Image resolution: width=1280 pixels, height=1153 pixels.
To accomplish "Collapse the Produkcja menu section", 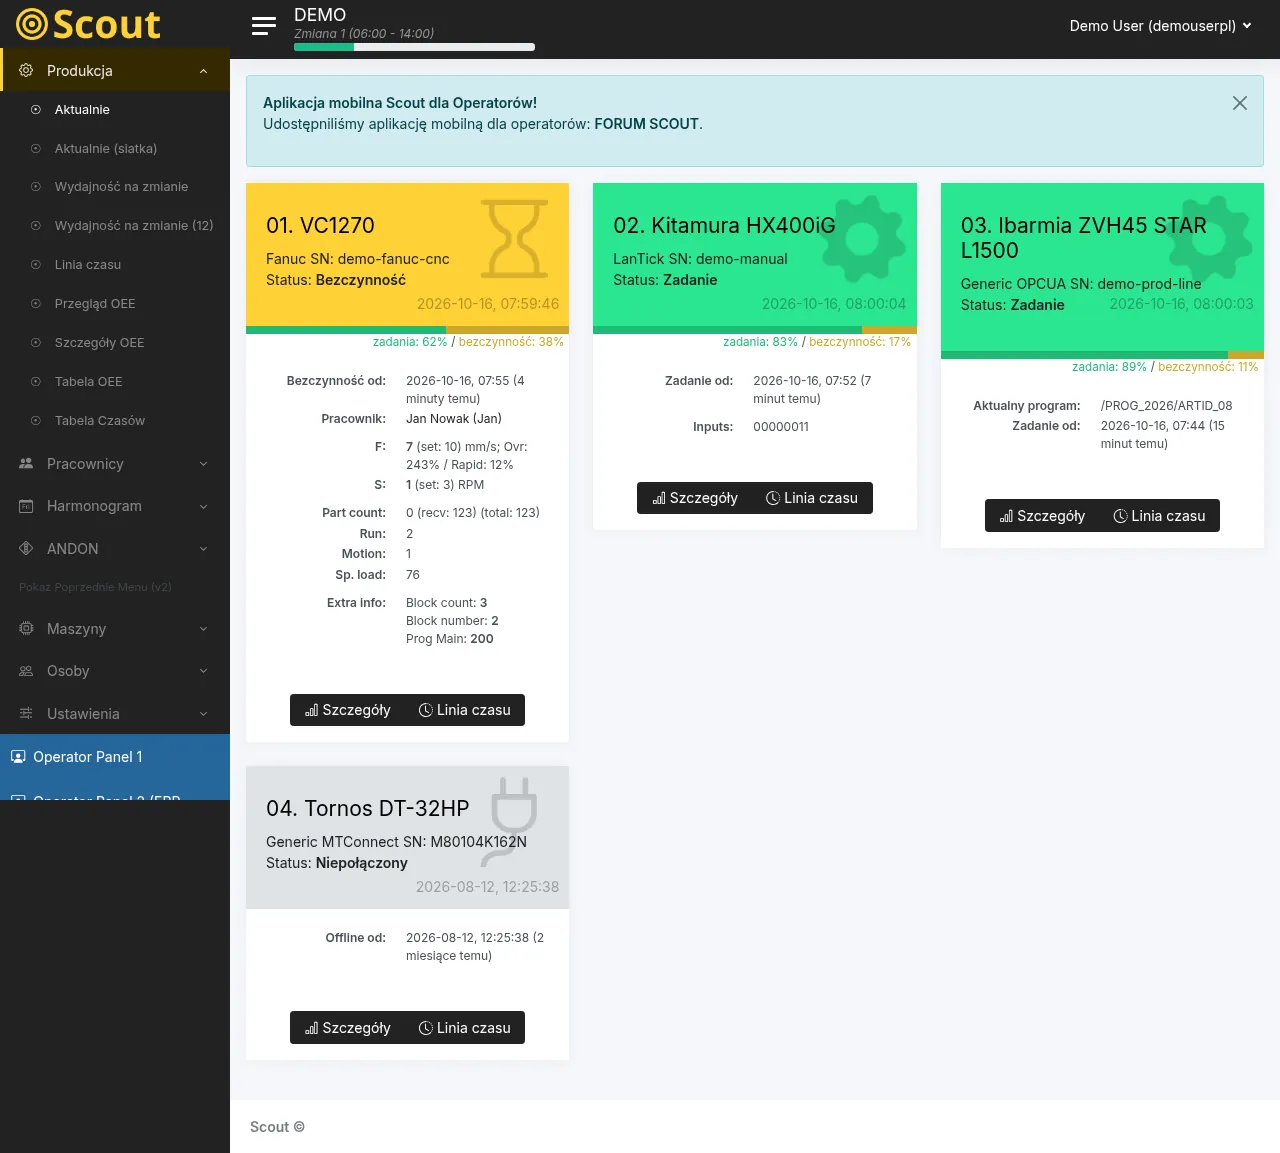I will click(x=204, y=71).
